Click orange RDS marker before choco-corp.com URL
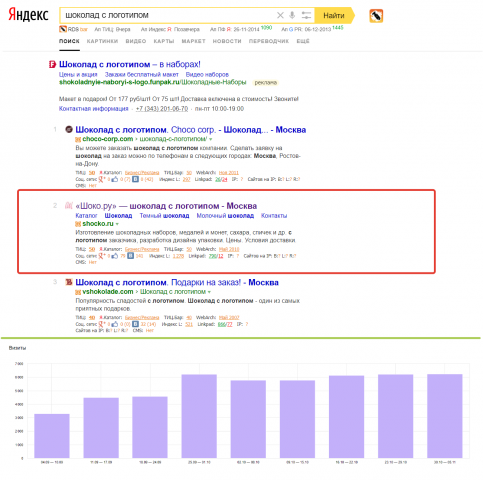Image resolution: width=483 pixels, height=480 pixels. (x=78, y=139)
